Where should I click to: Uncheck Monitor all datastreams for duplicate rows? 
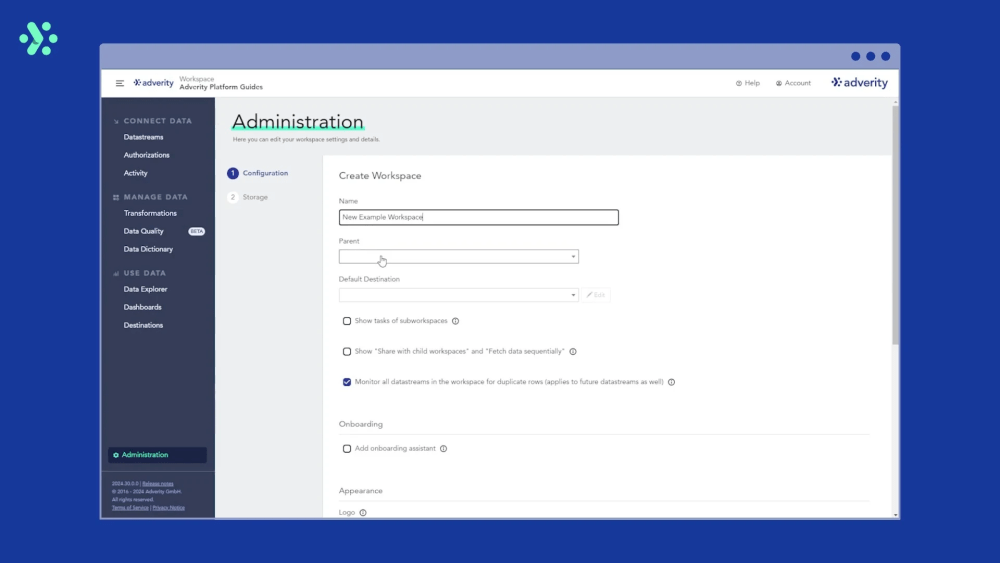click(347, 382)
